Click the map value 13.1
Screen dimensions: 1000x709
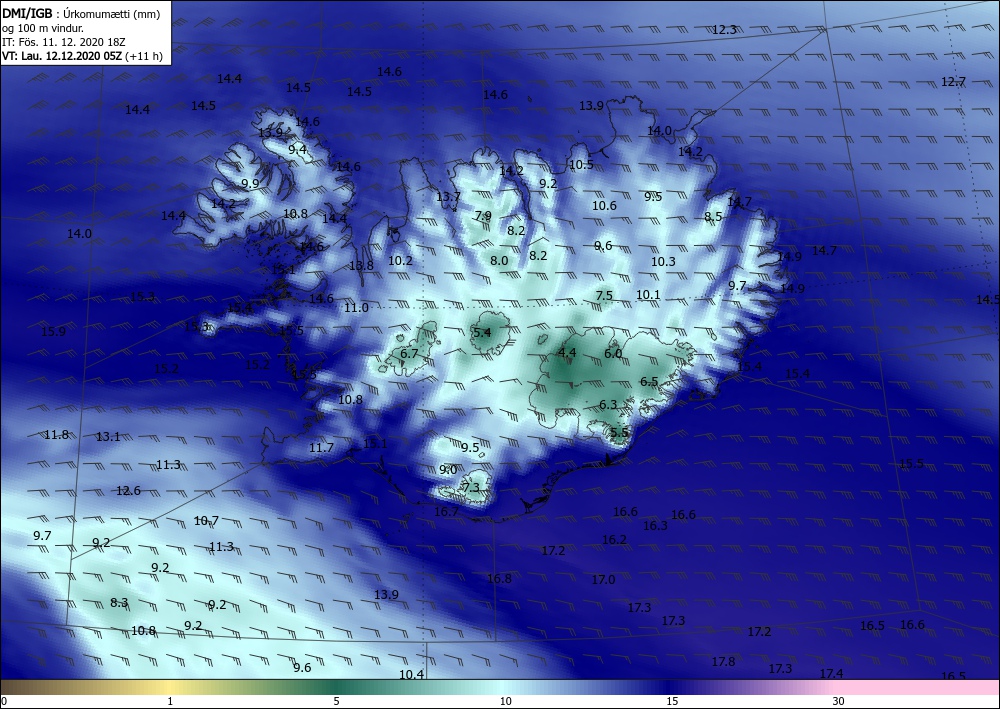pos(108,437)
